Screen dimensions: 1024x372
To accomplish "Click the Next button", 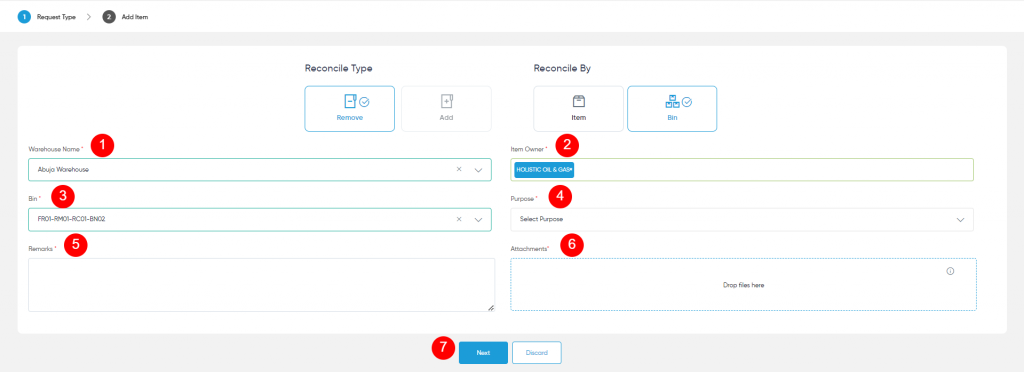I will pyautogui.click(x=483, y=352).
